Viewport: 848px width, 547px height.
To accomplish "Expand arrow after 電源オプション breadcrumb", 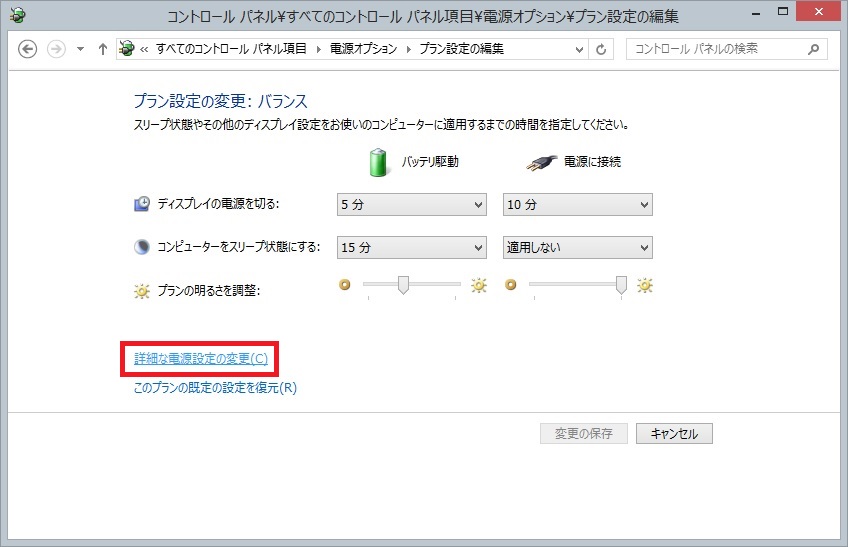I will pyautogui.click(x=408, y=49).
